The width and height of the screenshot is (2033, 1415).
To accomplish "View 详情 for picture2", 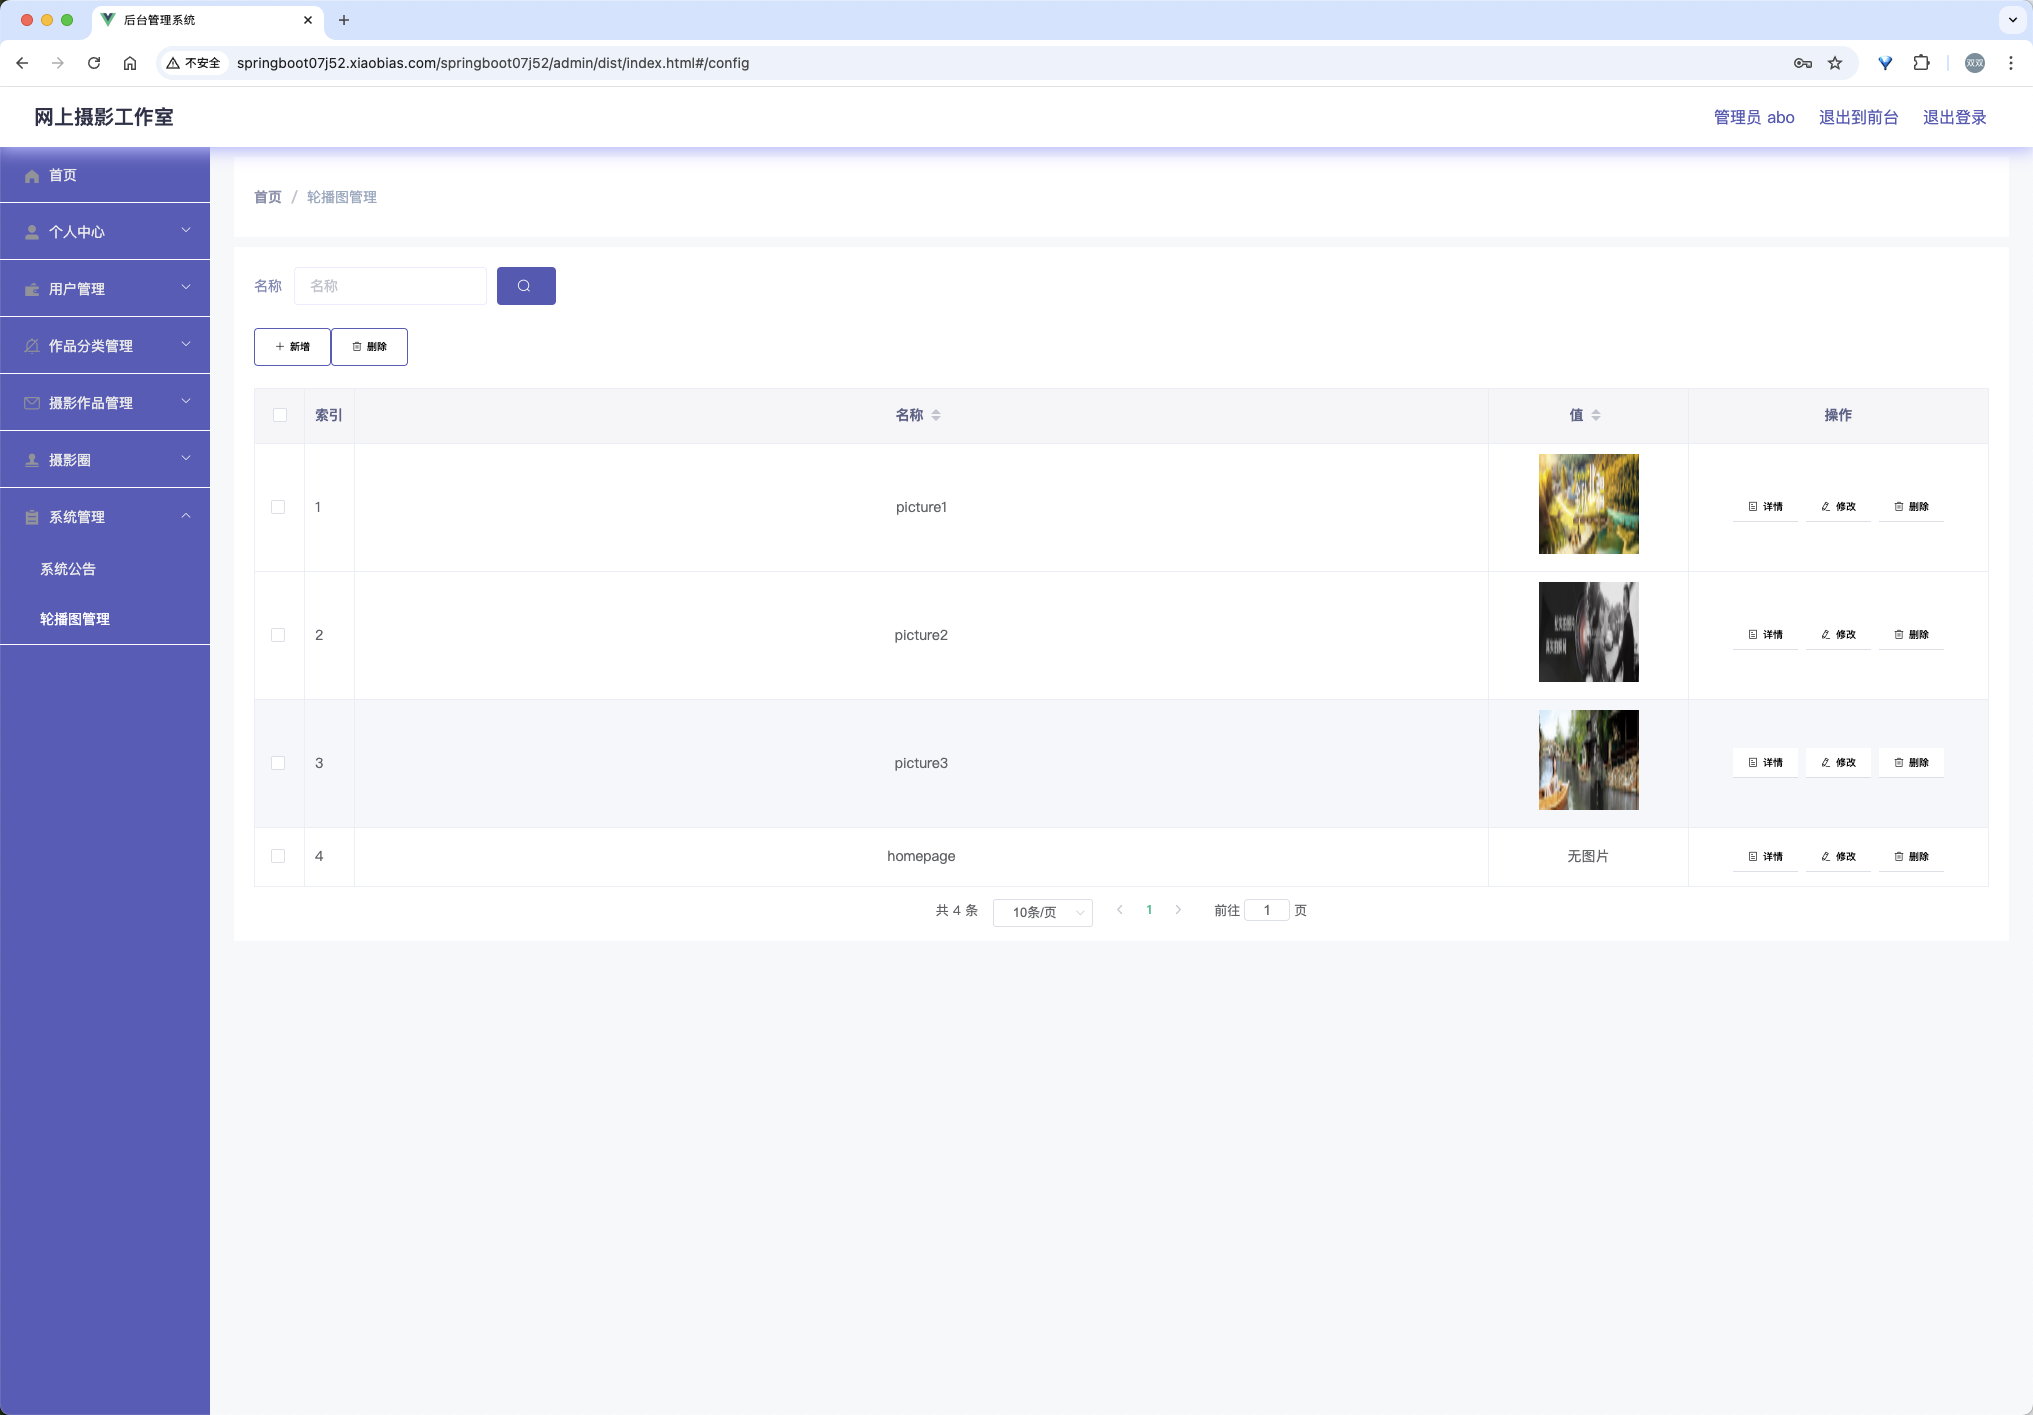I will click(1765, 635).
